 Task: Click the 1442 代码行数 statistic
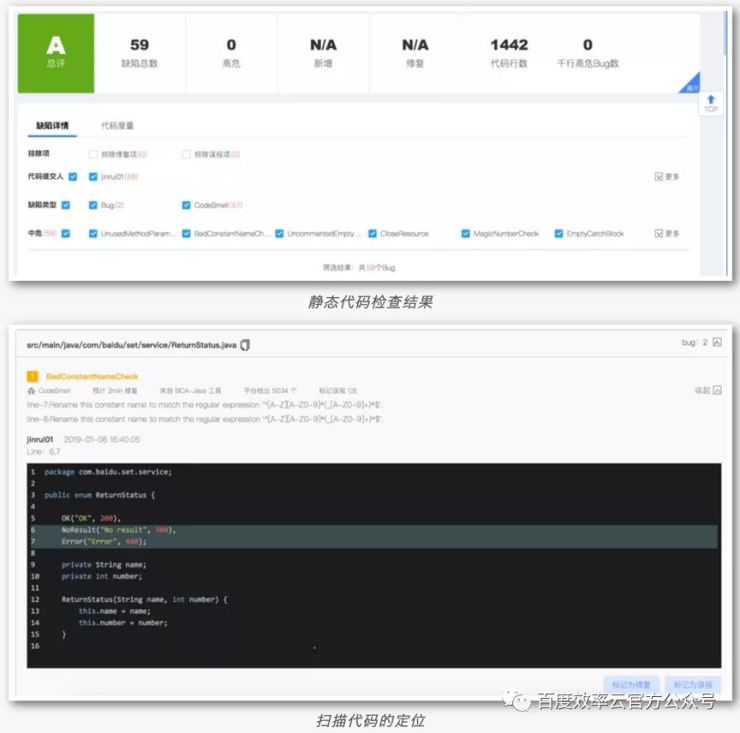[509, 53]
